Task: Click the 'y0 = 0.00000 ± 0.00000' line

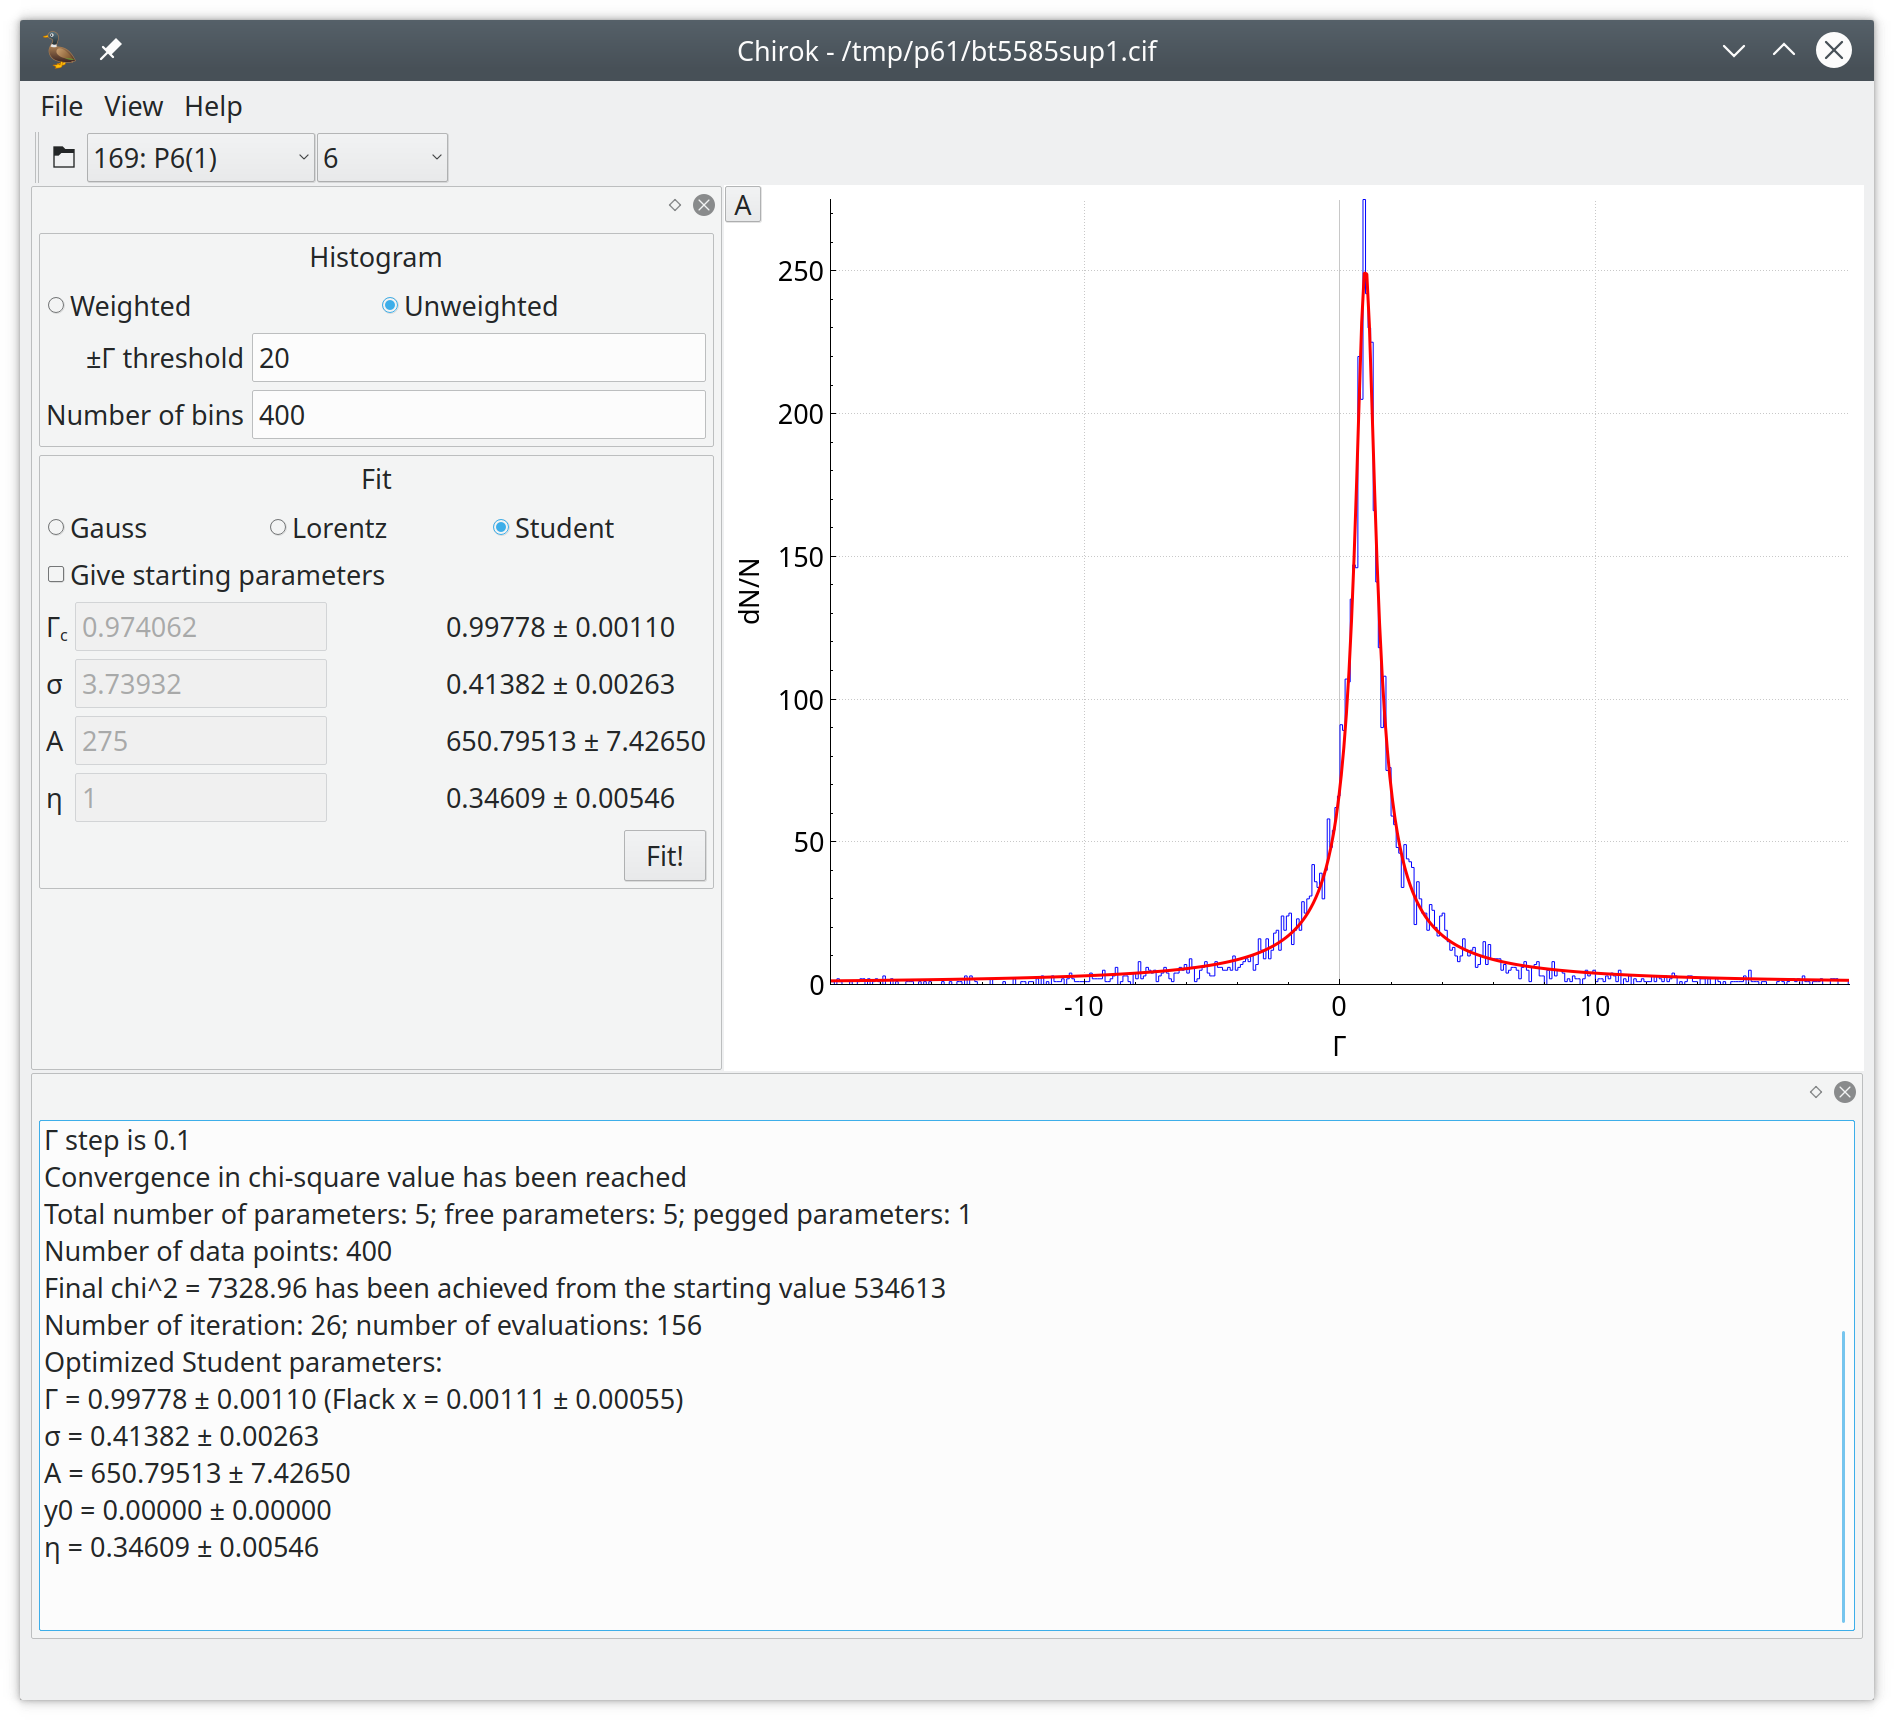Action: pyautogui.click(x=188, y=1510)
